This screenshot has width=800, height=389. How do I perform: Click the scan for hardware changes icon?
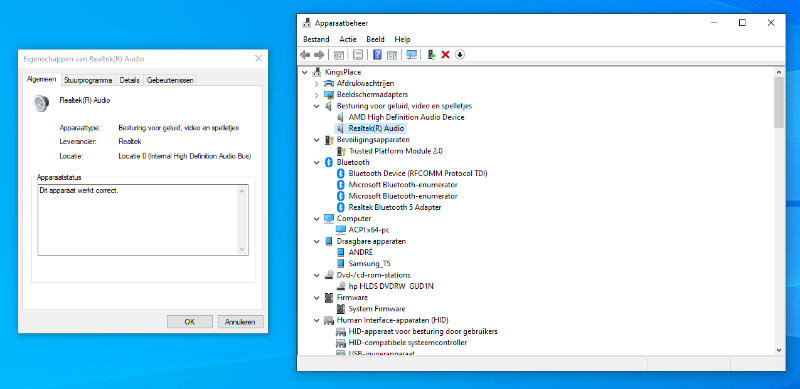pyautogui.click(x=411, y=55)
